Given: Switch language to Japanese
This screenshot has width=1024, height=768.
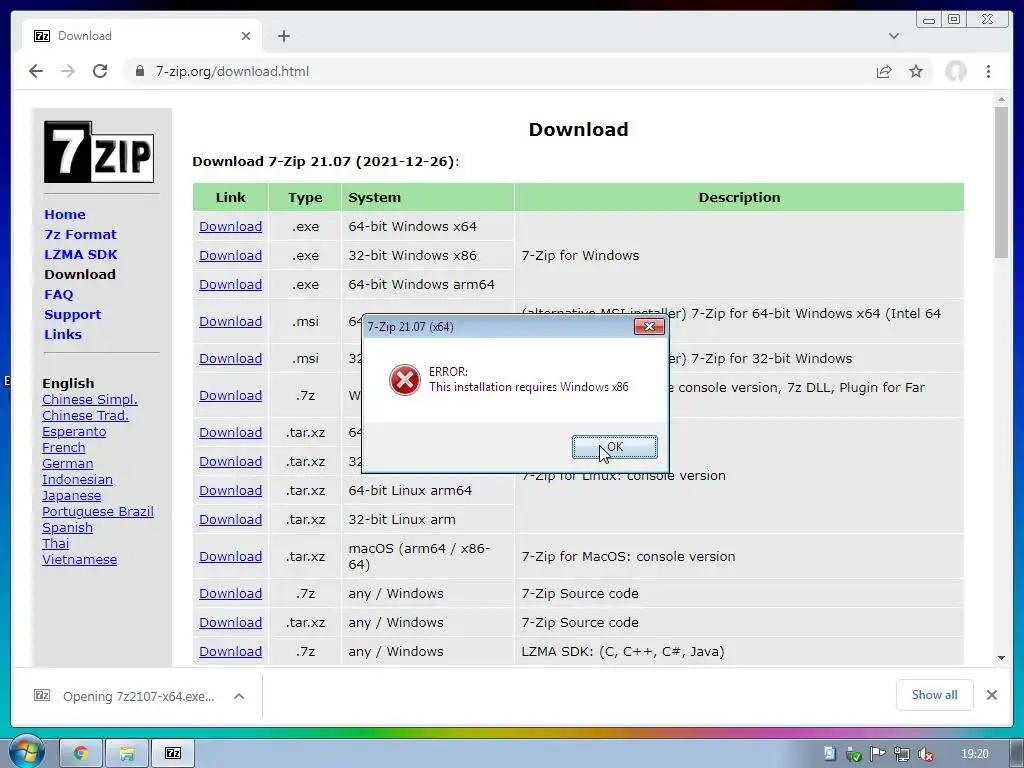Looking at the screenshot, I should [71, 496].
